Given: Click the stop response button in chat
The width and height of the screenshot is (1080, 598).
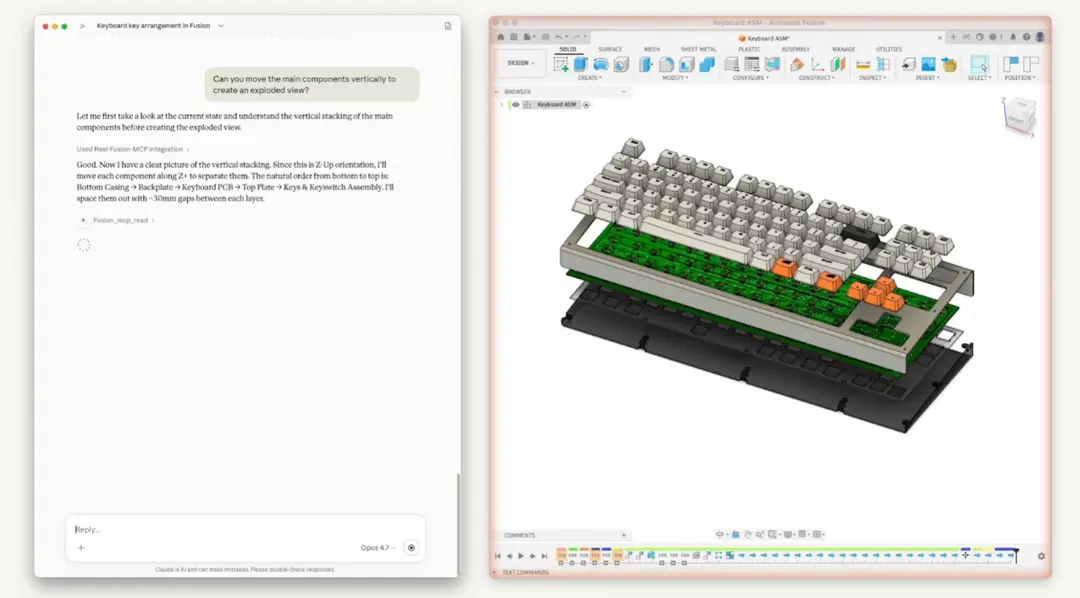Looking at the screenshot, I should (411, 548).
